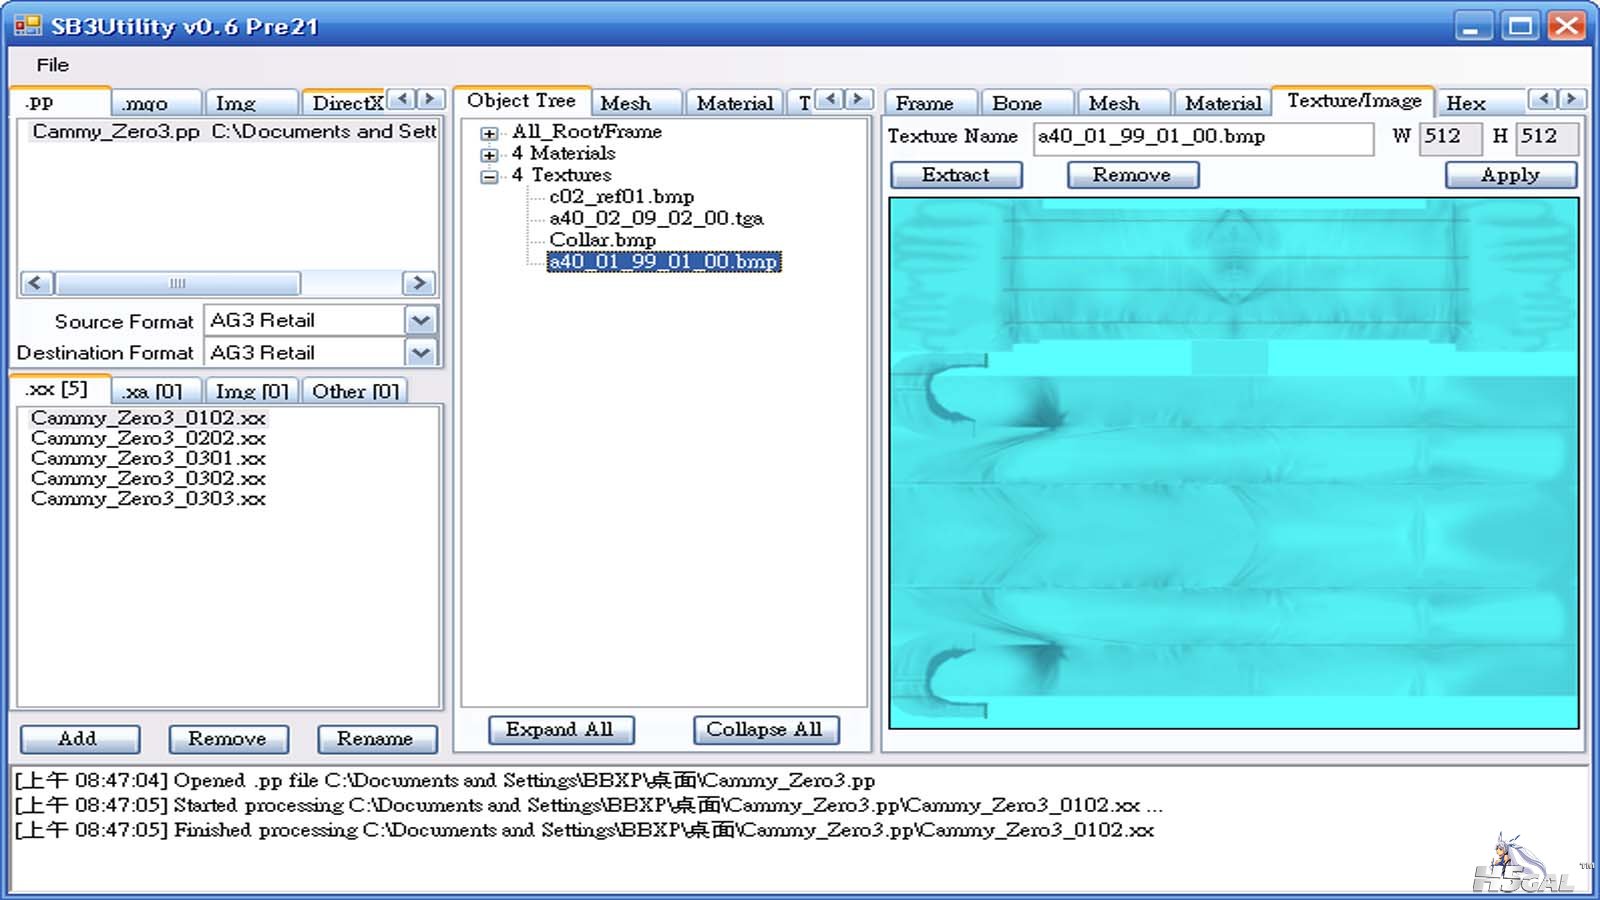The image size is (1600, 900).
Task: Switch to the Texture/Image tab
Action: click(x=1354, y=101)
